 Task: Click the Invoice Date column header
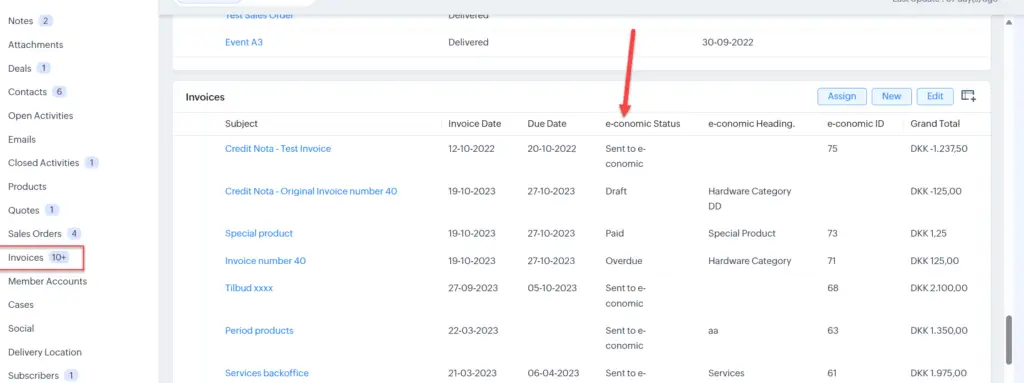pyautogui.click(x=475, y=124)
